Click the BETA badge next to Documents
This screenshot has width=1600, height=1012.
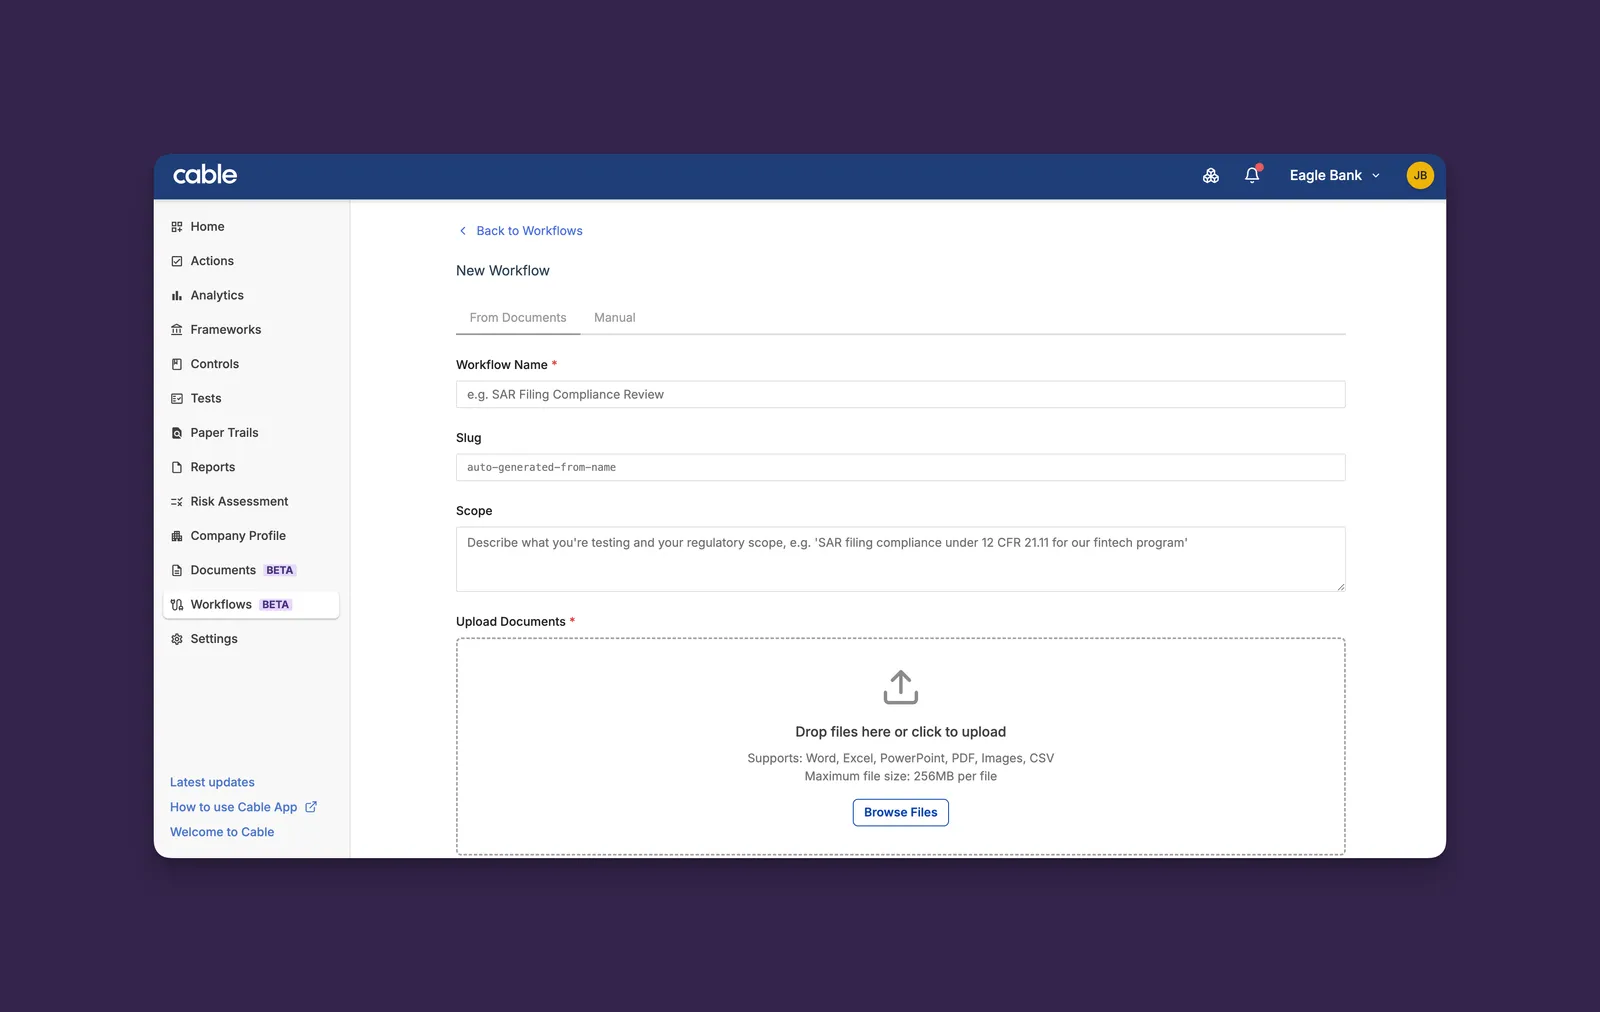[280, 571]
